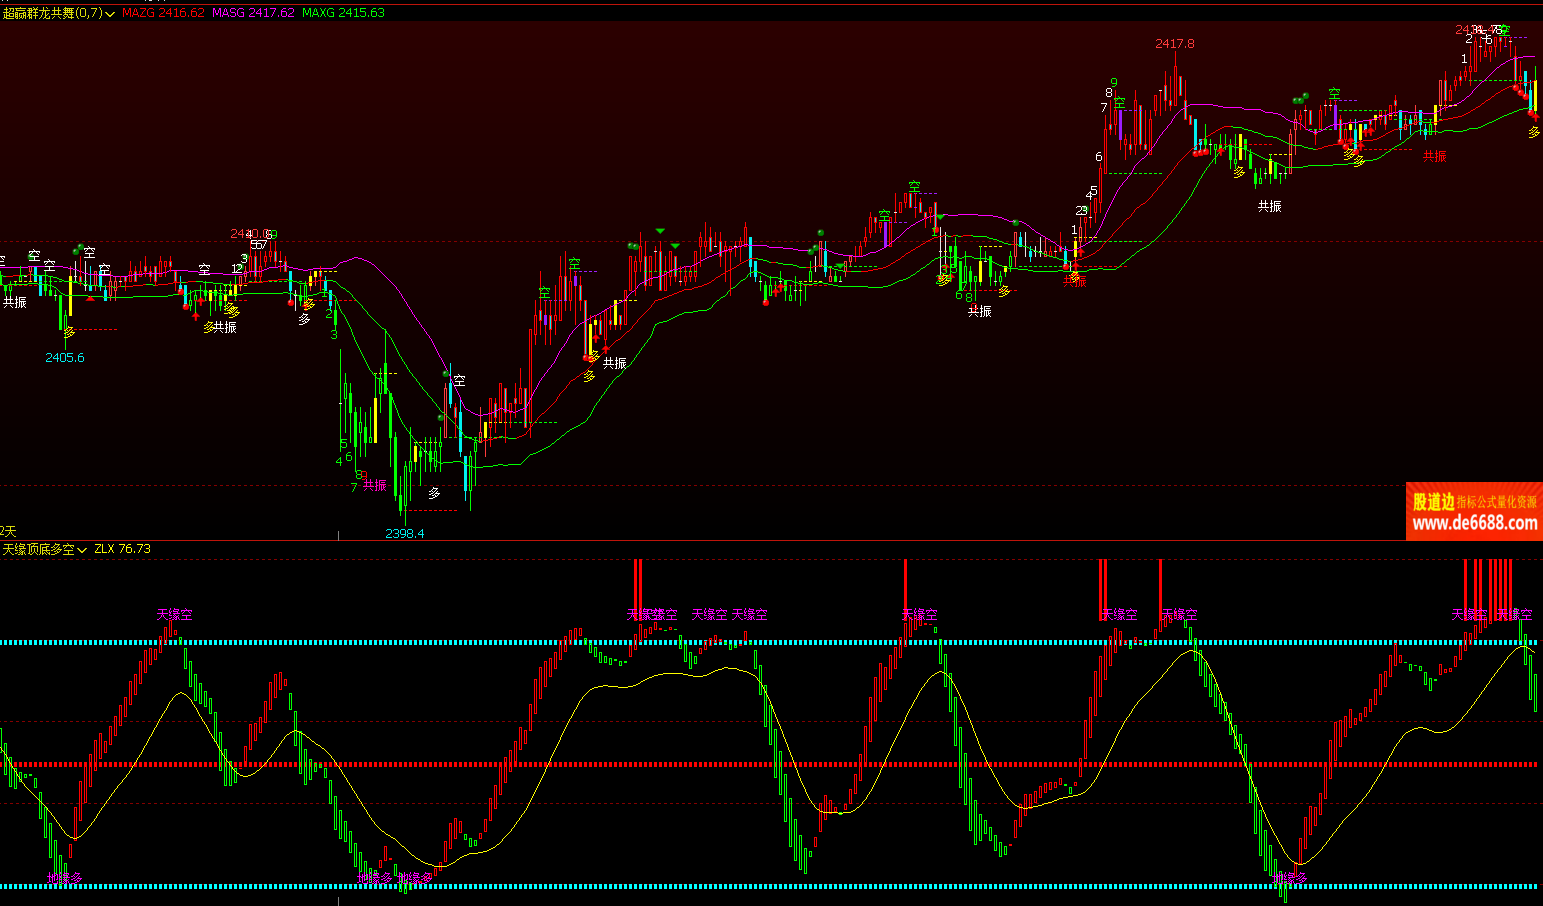1543x906 pixels.
Task: Expand the 天缘顶底多空 indicator dropdown arrow
Action: 82,550
